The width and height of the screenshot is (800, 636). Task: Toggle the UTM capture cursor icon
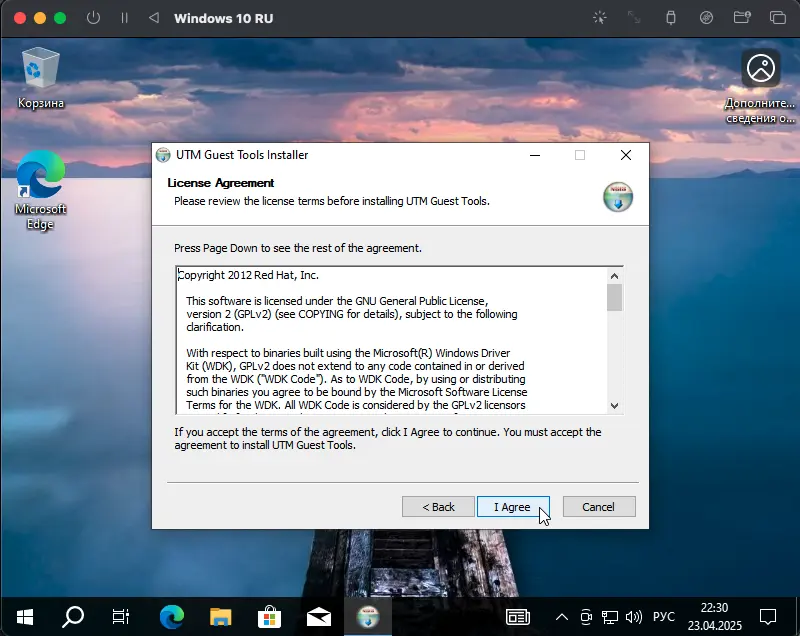point(600,18)
